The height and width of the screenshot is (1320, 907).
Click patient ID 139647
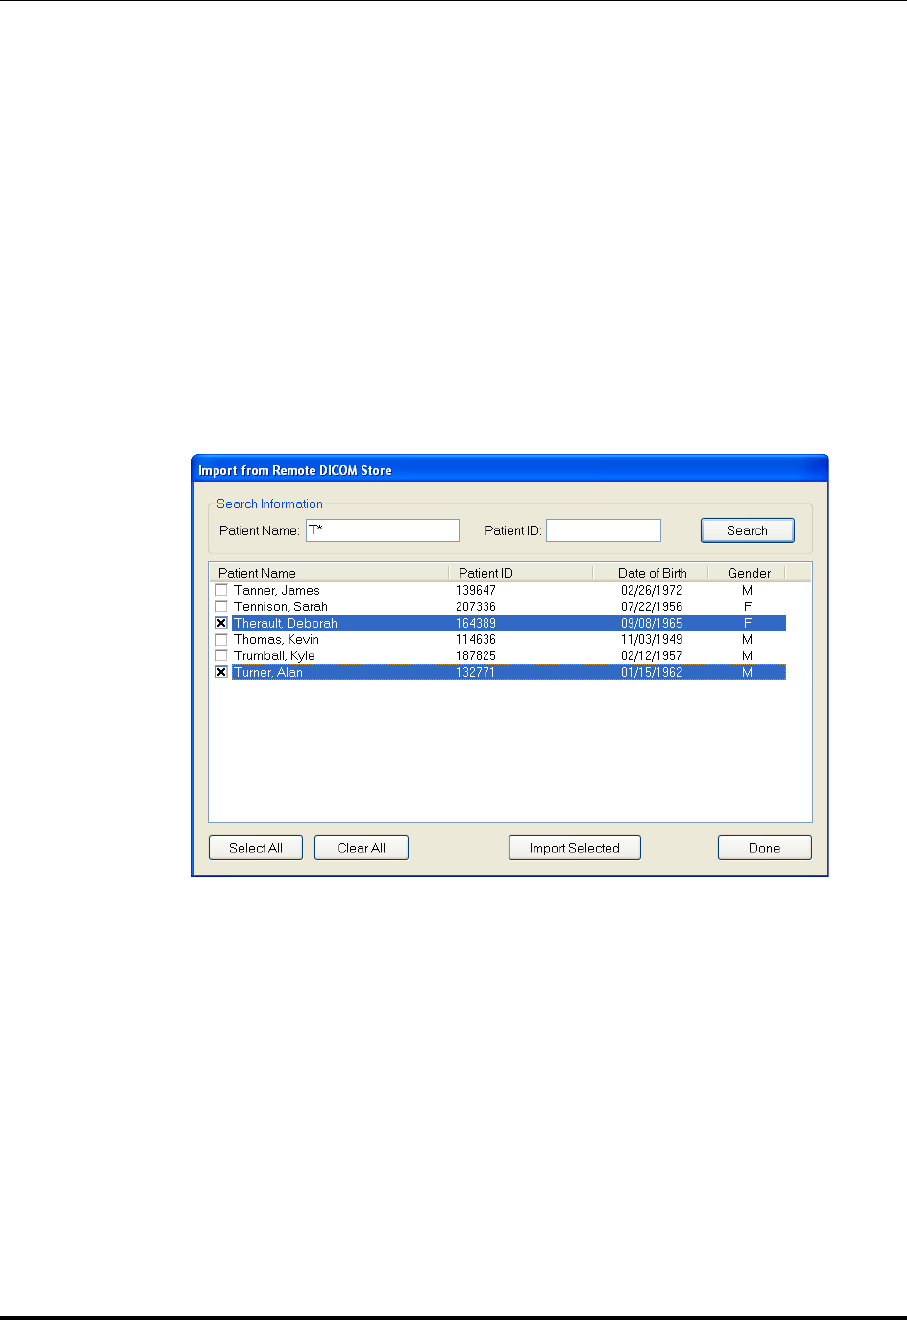(x=476, y=590)
